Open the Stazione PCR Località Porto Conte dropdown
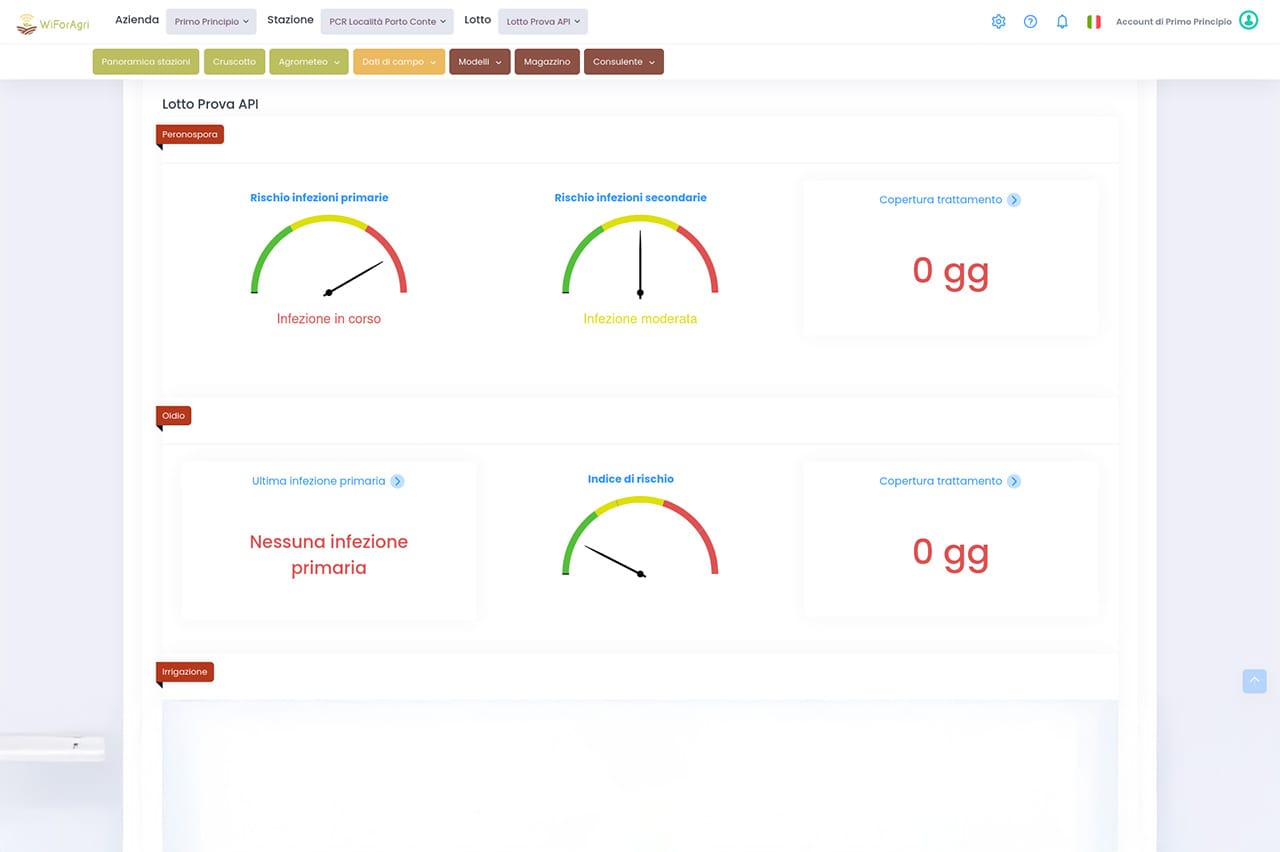 click(387, 21)
